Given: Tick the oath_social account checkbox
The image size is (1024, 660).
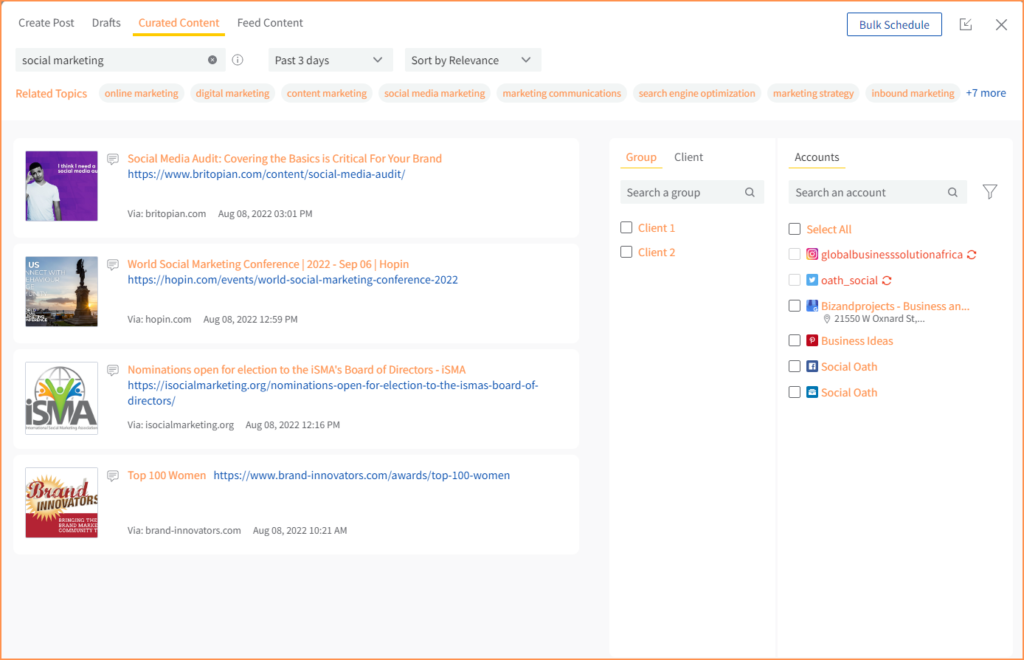Looking at the screenshot, I should pyautogui.click(x=794, y=280).
